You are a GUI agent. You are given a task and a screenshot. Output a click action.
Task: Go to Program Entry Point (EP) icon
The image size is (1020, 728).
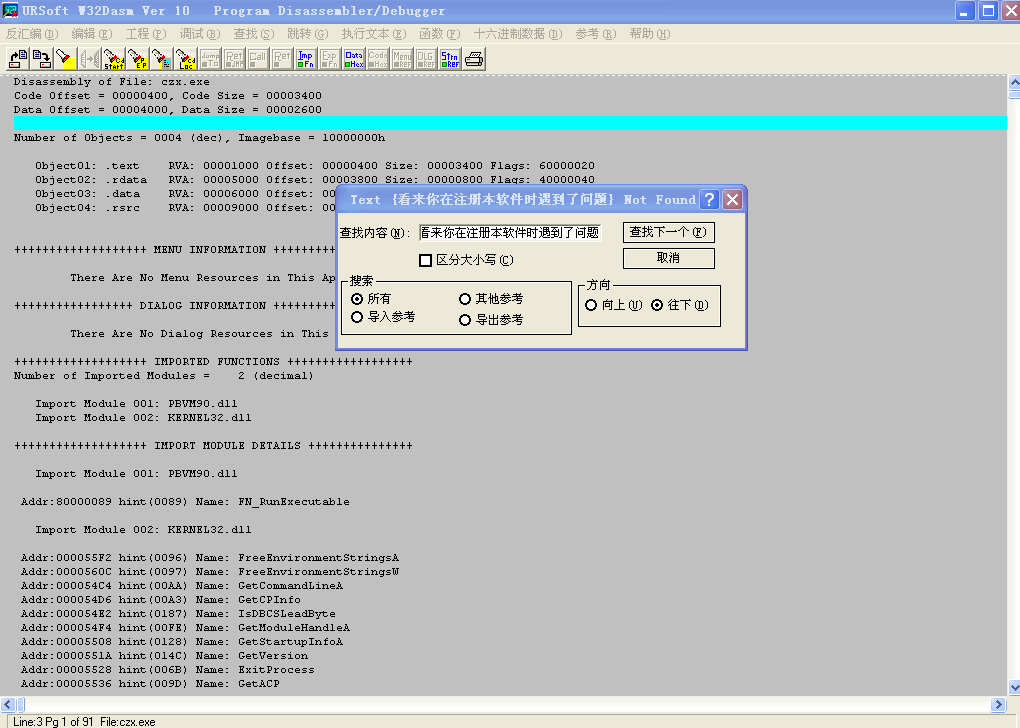point(138,59)
